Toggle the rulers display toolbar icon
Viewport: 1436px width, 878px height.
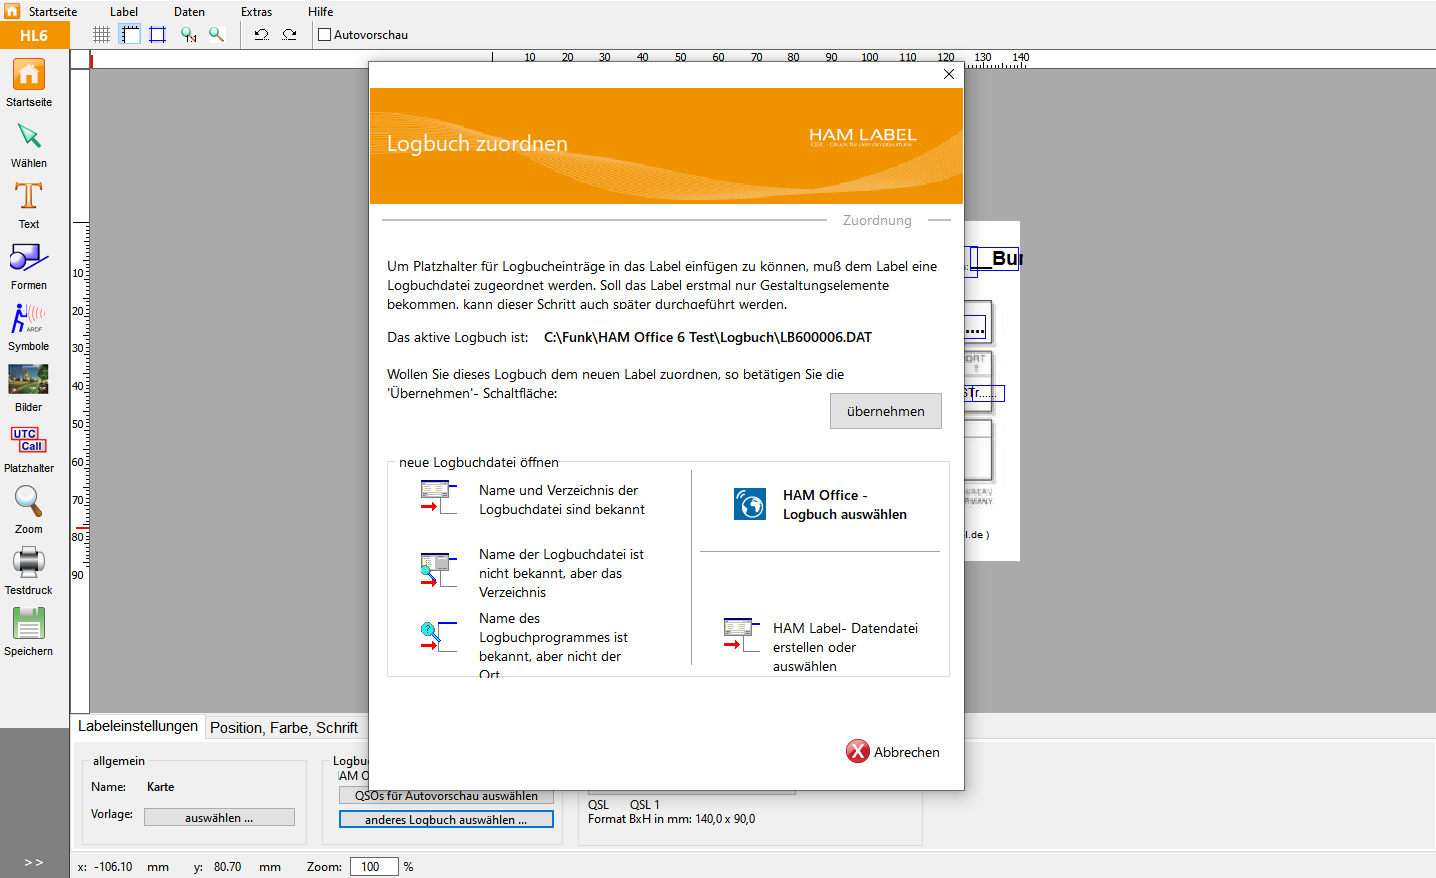tap(130, 34)
